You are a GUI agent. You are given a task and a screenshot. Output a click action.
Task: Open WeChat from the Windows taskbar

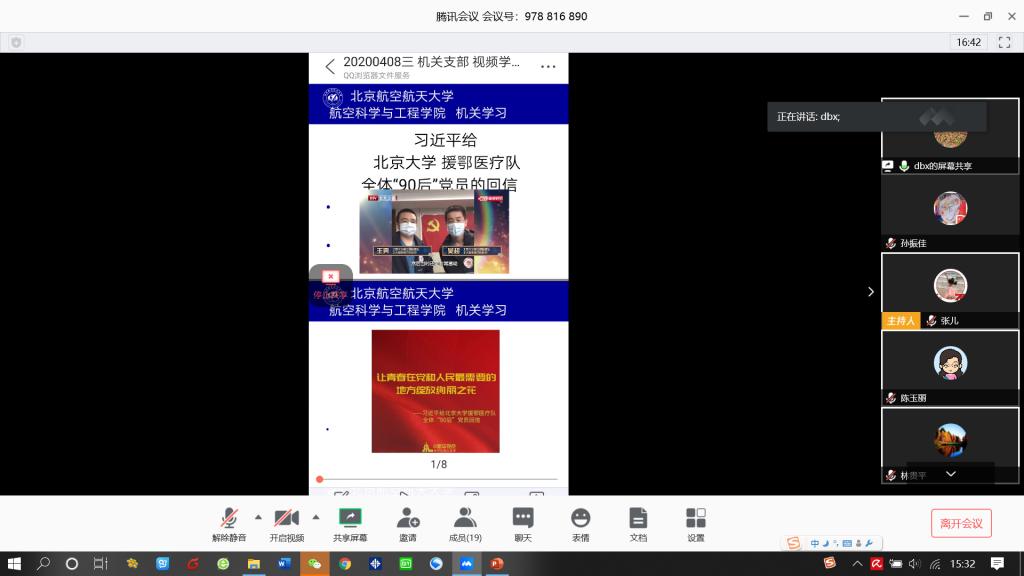click(x=314, y=564)
